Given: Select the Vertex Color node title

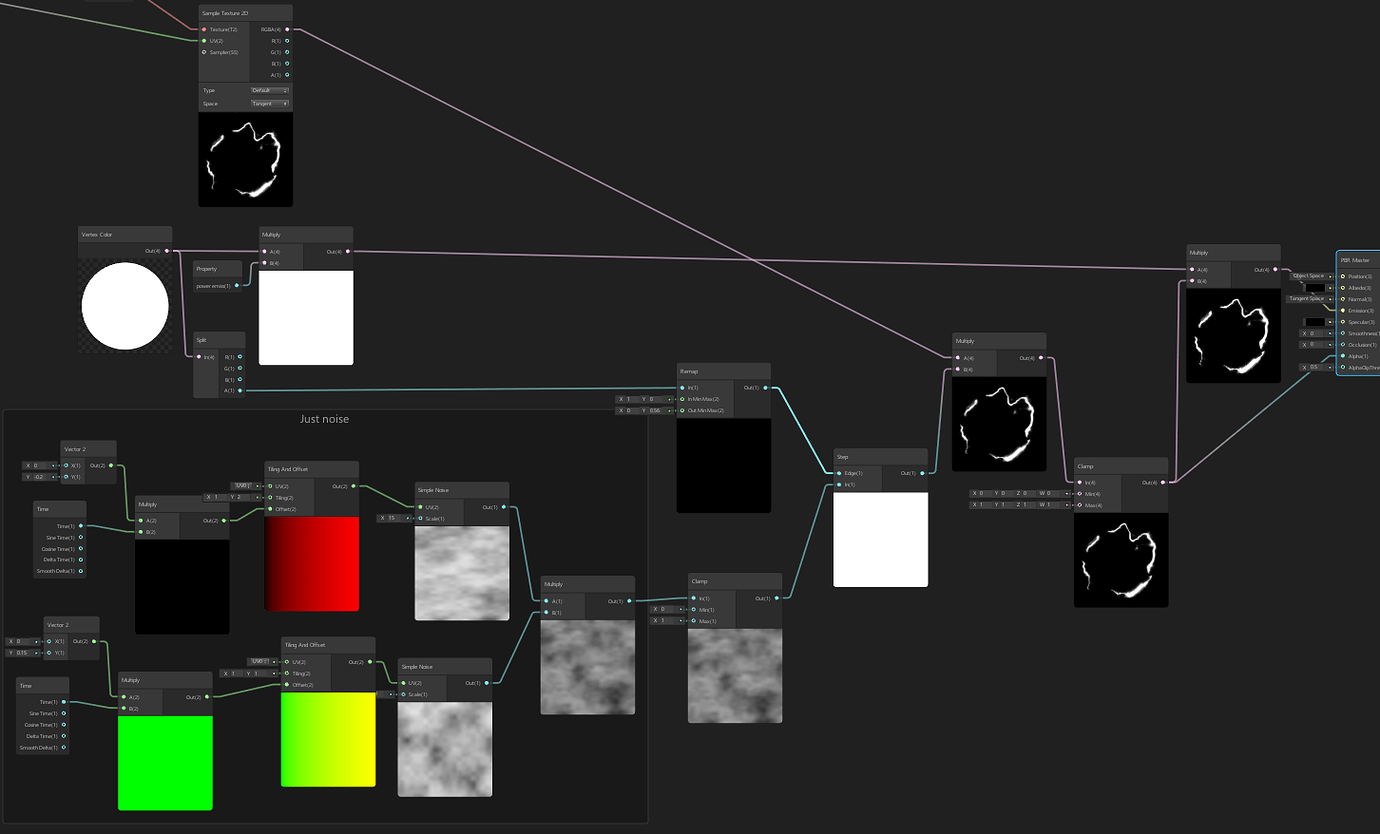Looking at the screenshot, I should click(97, 234).
